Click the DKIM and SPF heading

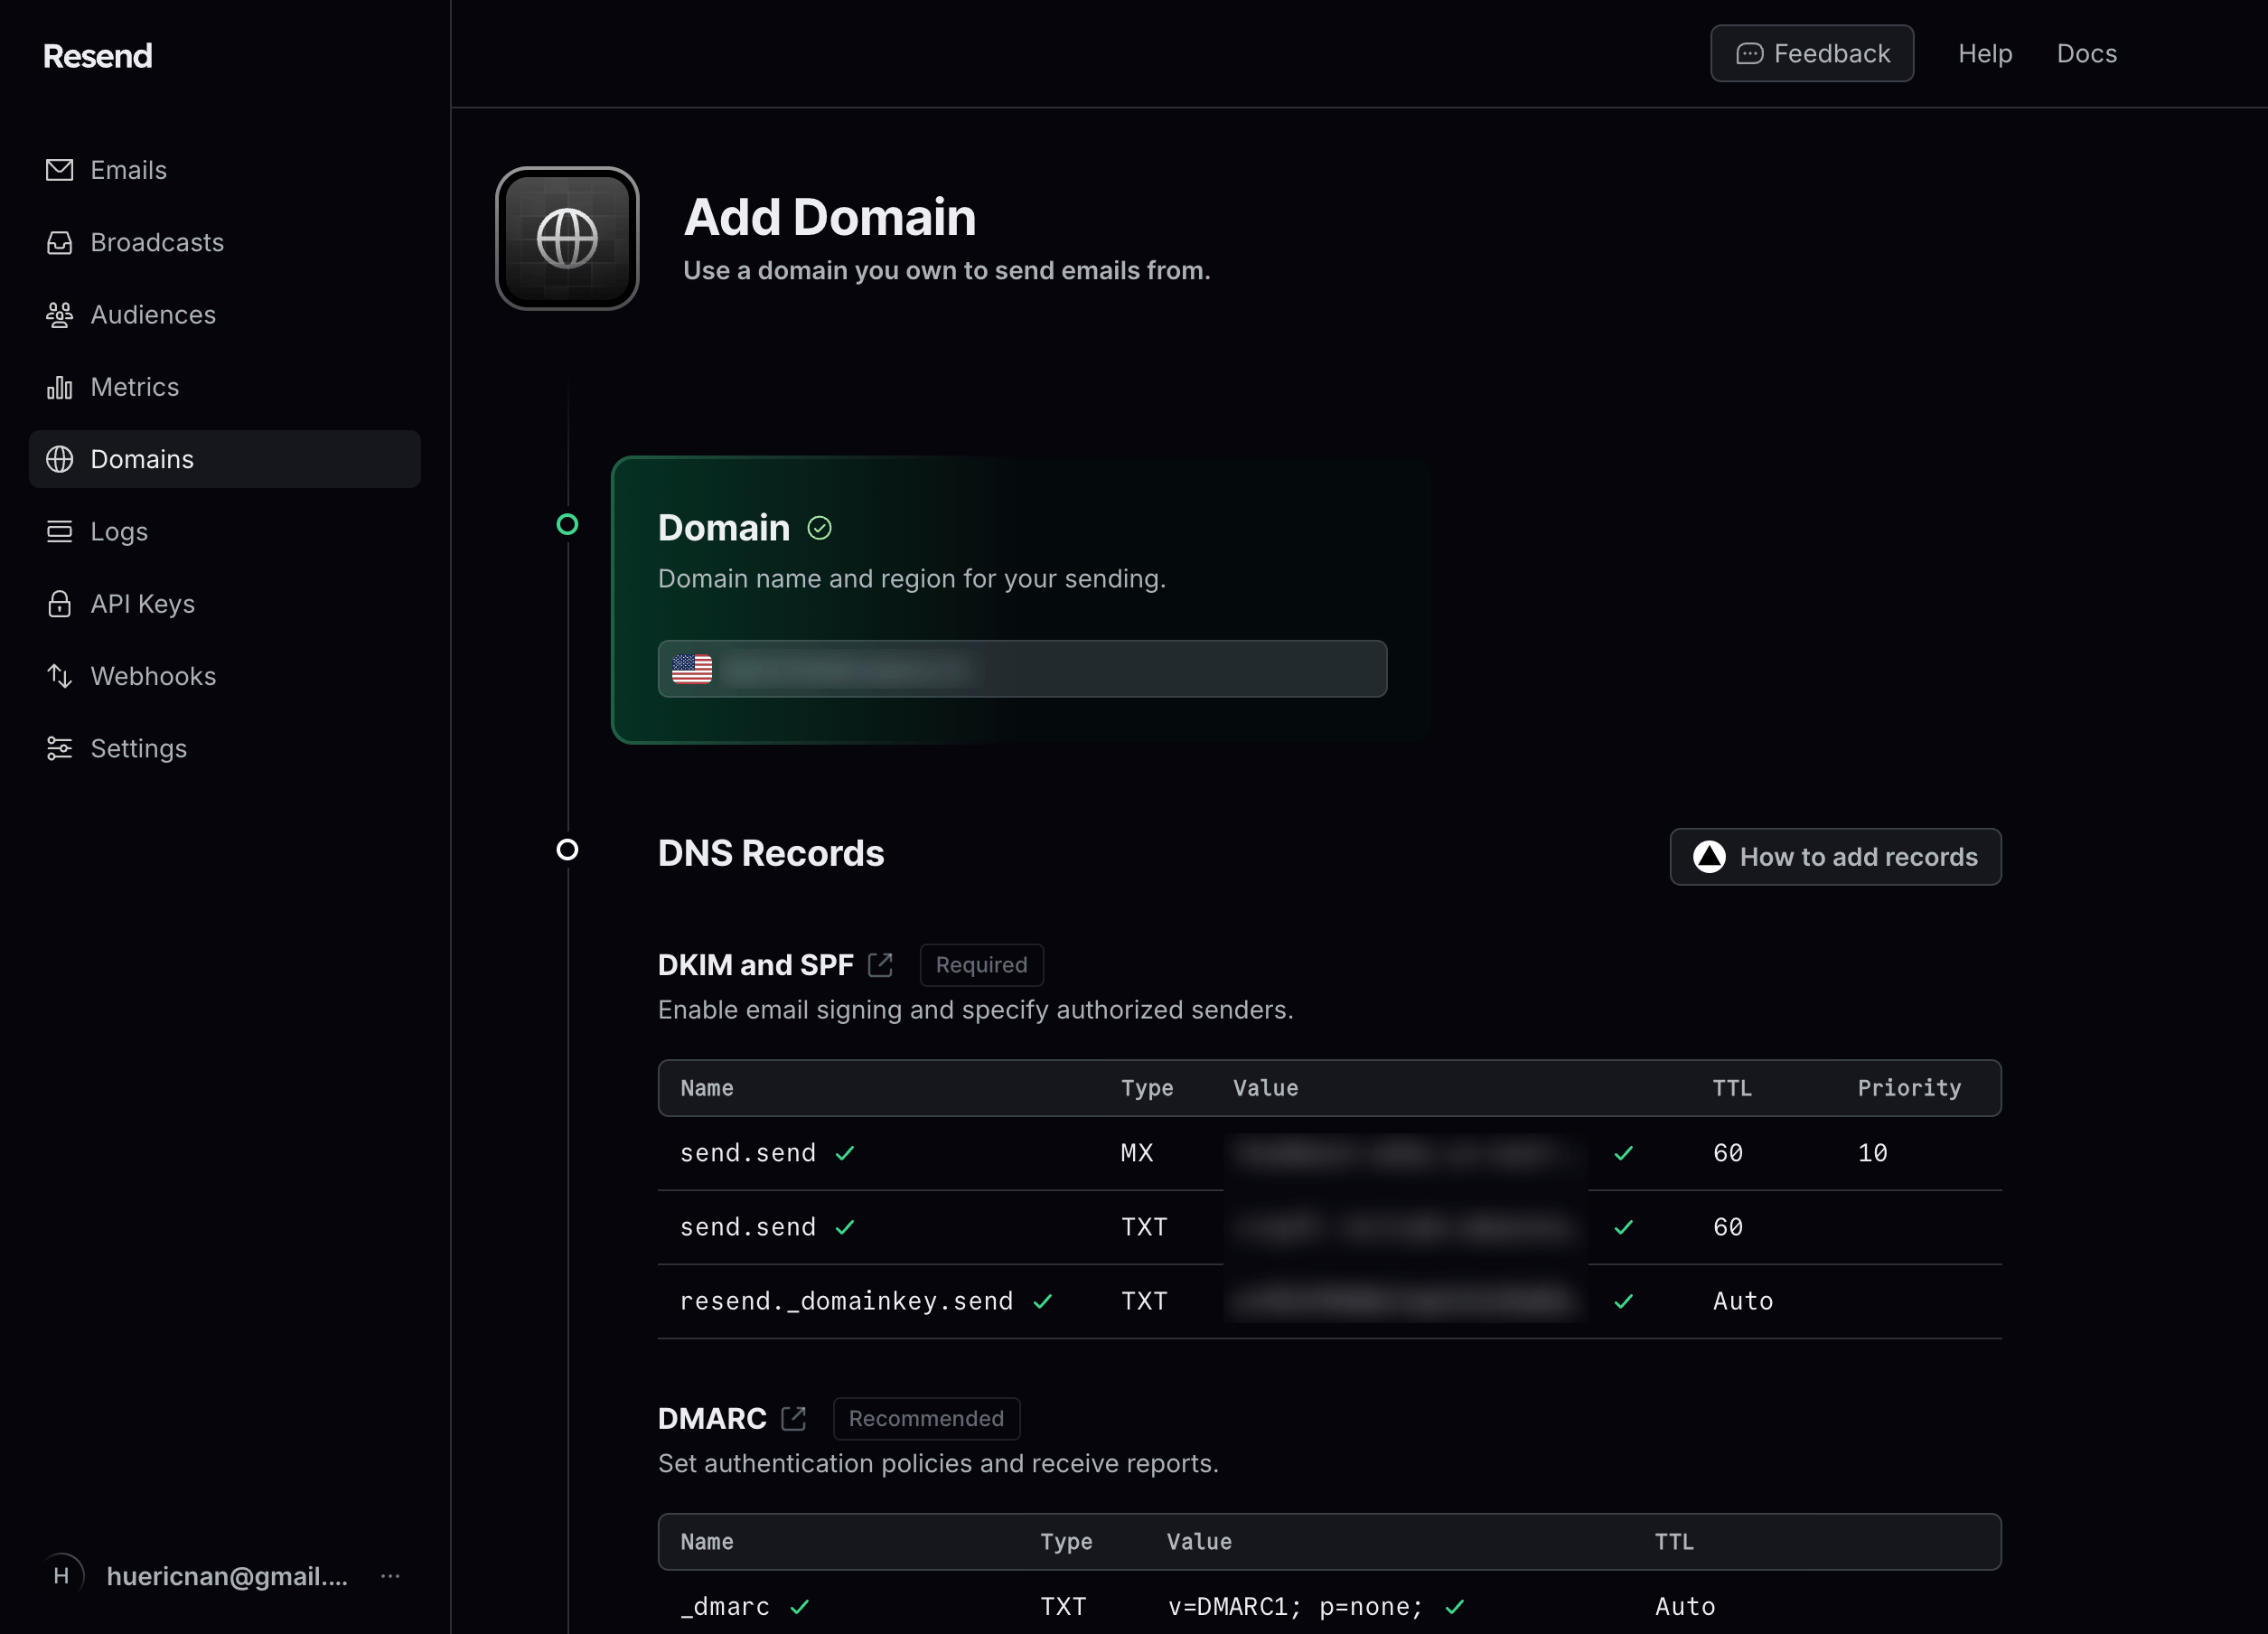(756, 965)
